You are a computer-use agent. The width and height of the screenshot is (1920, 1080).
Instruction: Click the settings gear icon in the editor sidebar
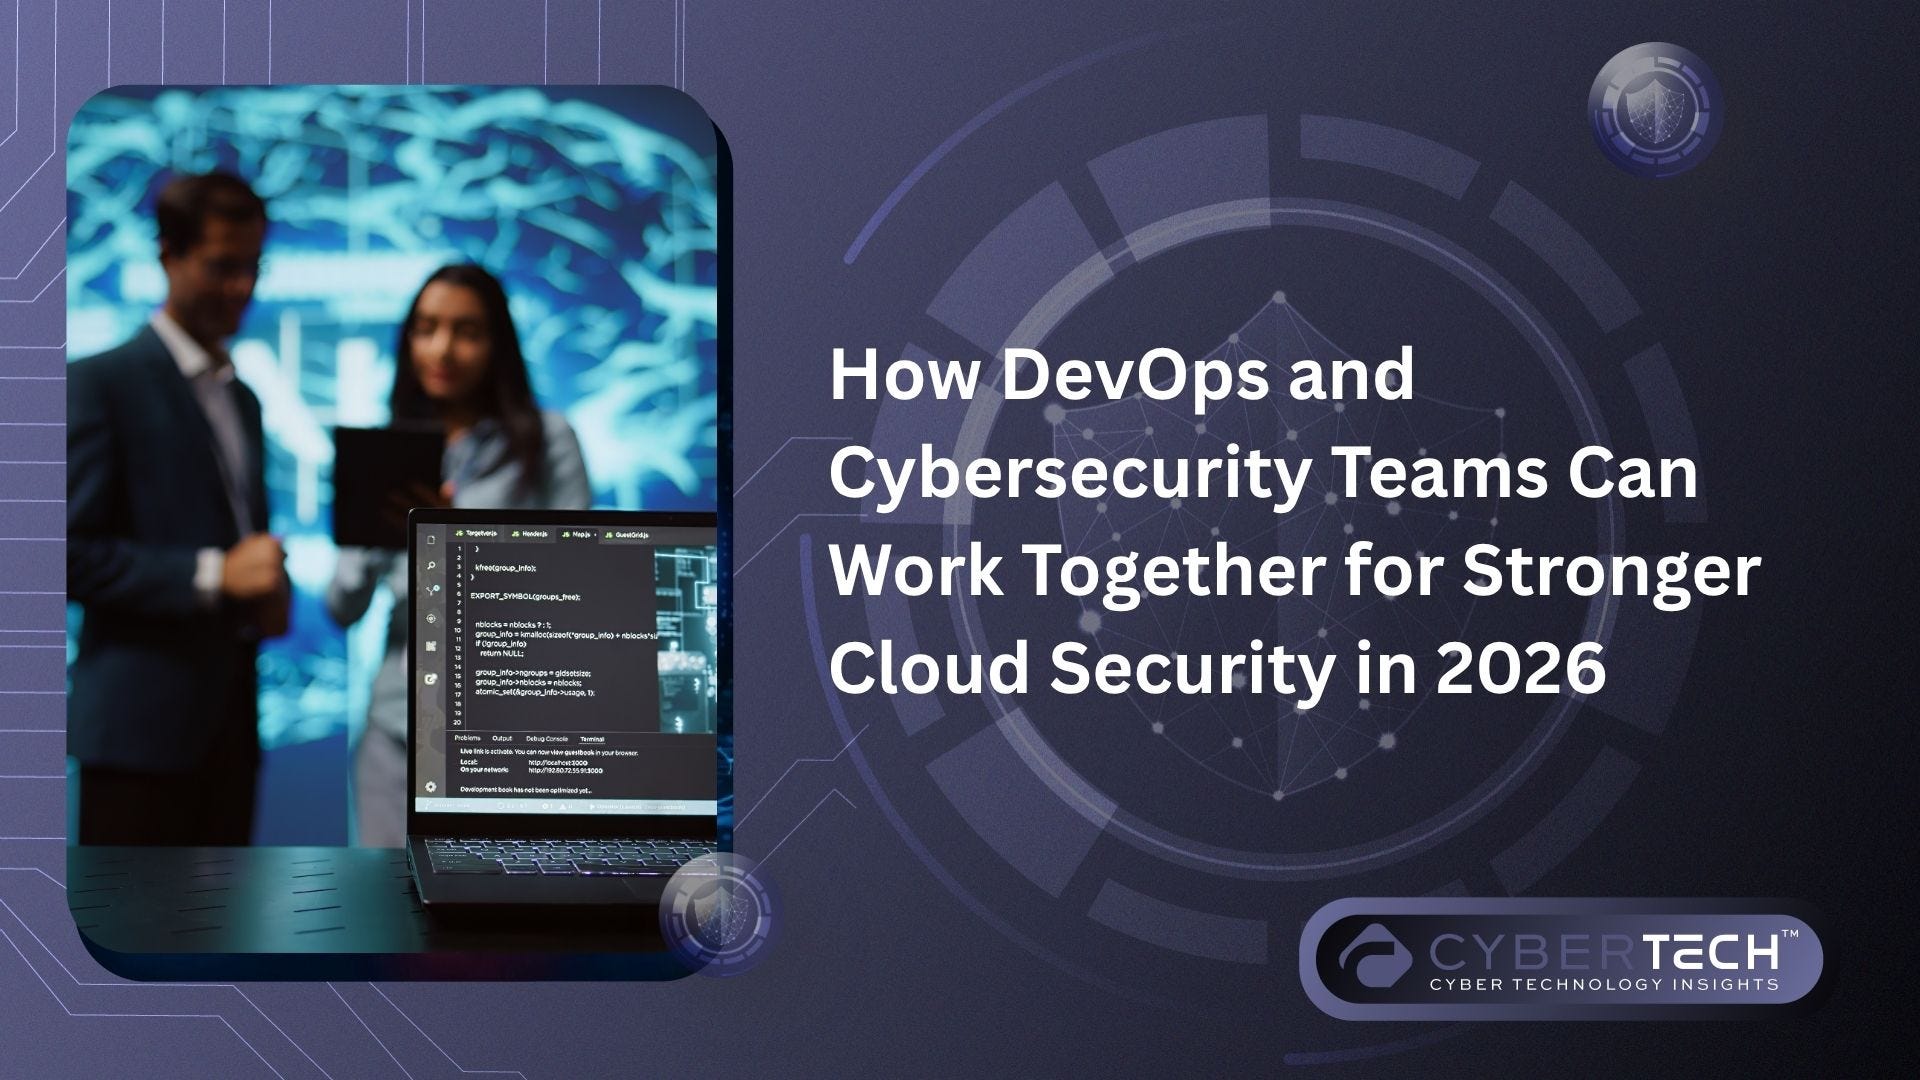pyautogui.click(x=431, y=788)
